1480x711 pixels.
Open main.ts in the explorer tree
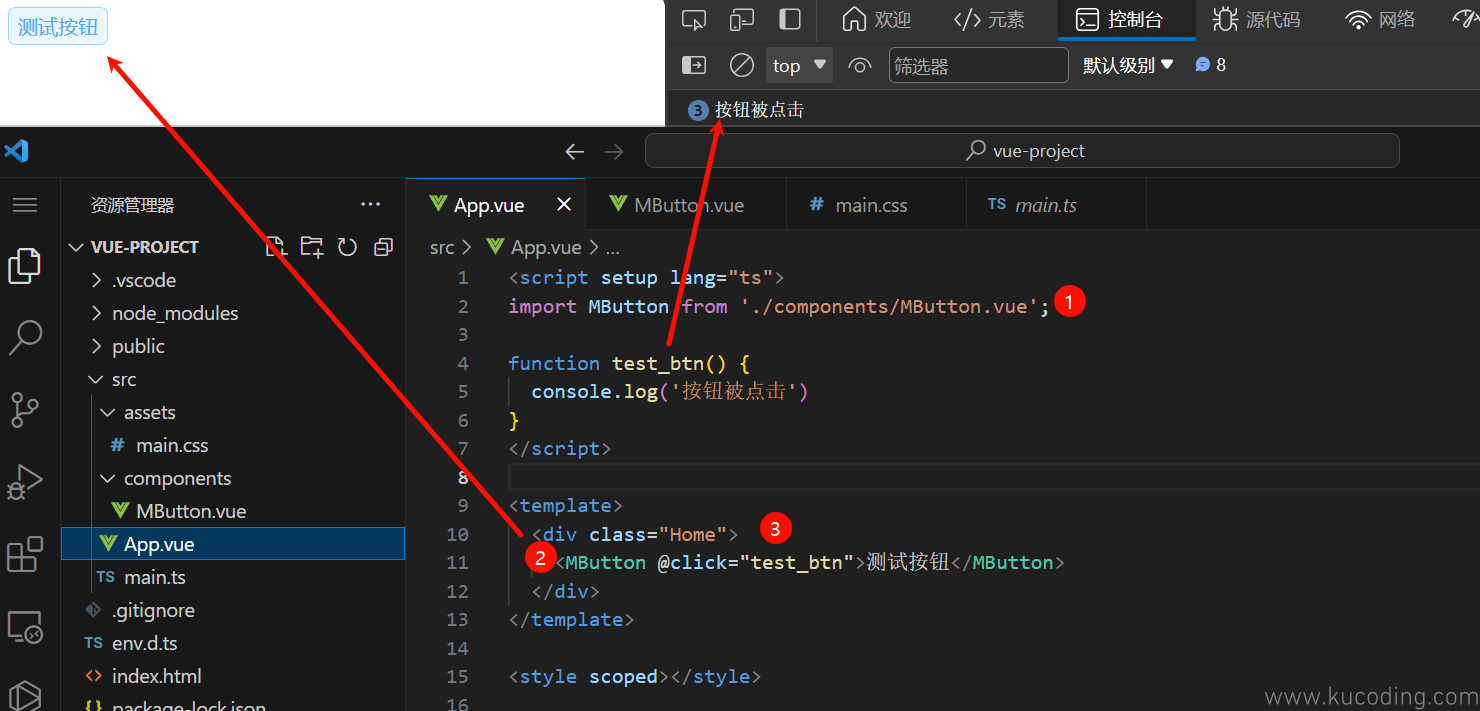232,577
